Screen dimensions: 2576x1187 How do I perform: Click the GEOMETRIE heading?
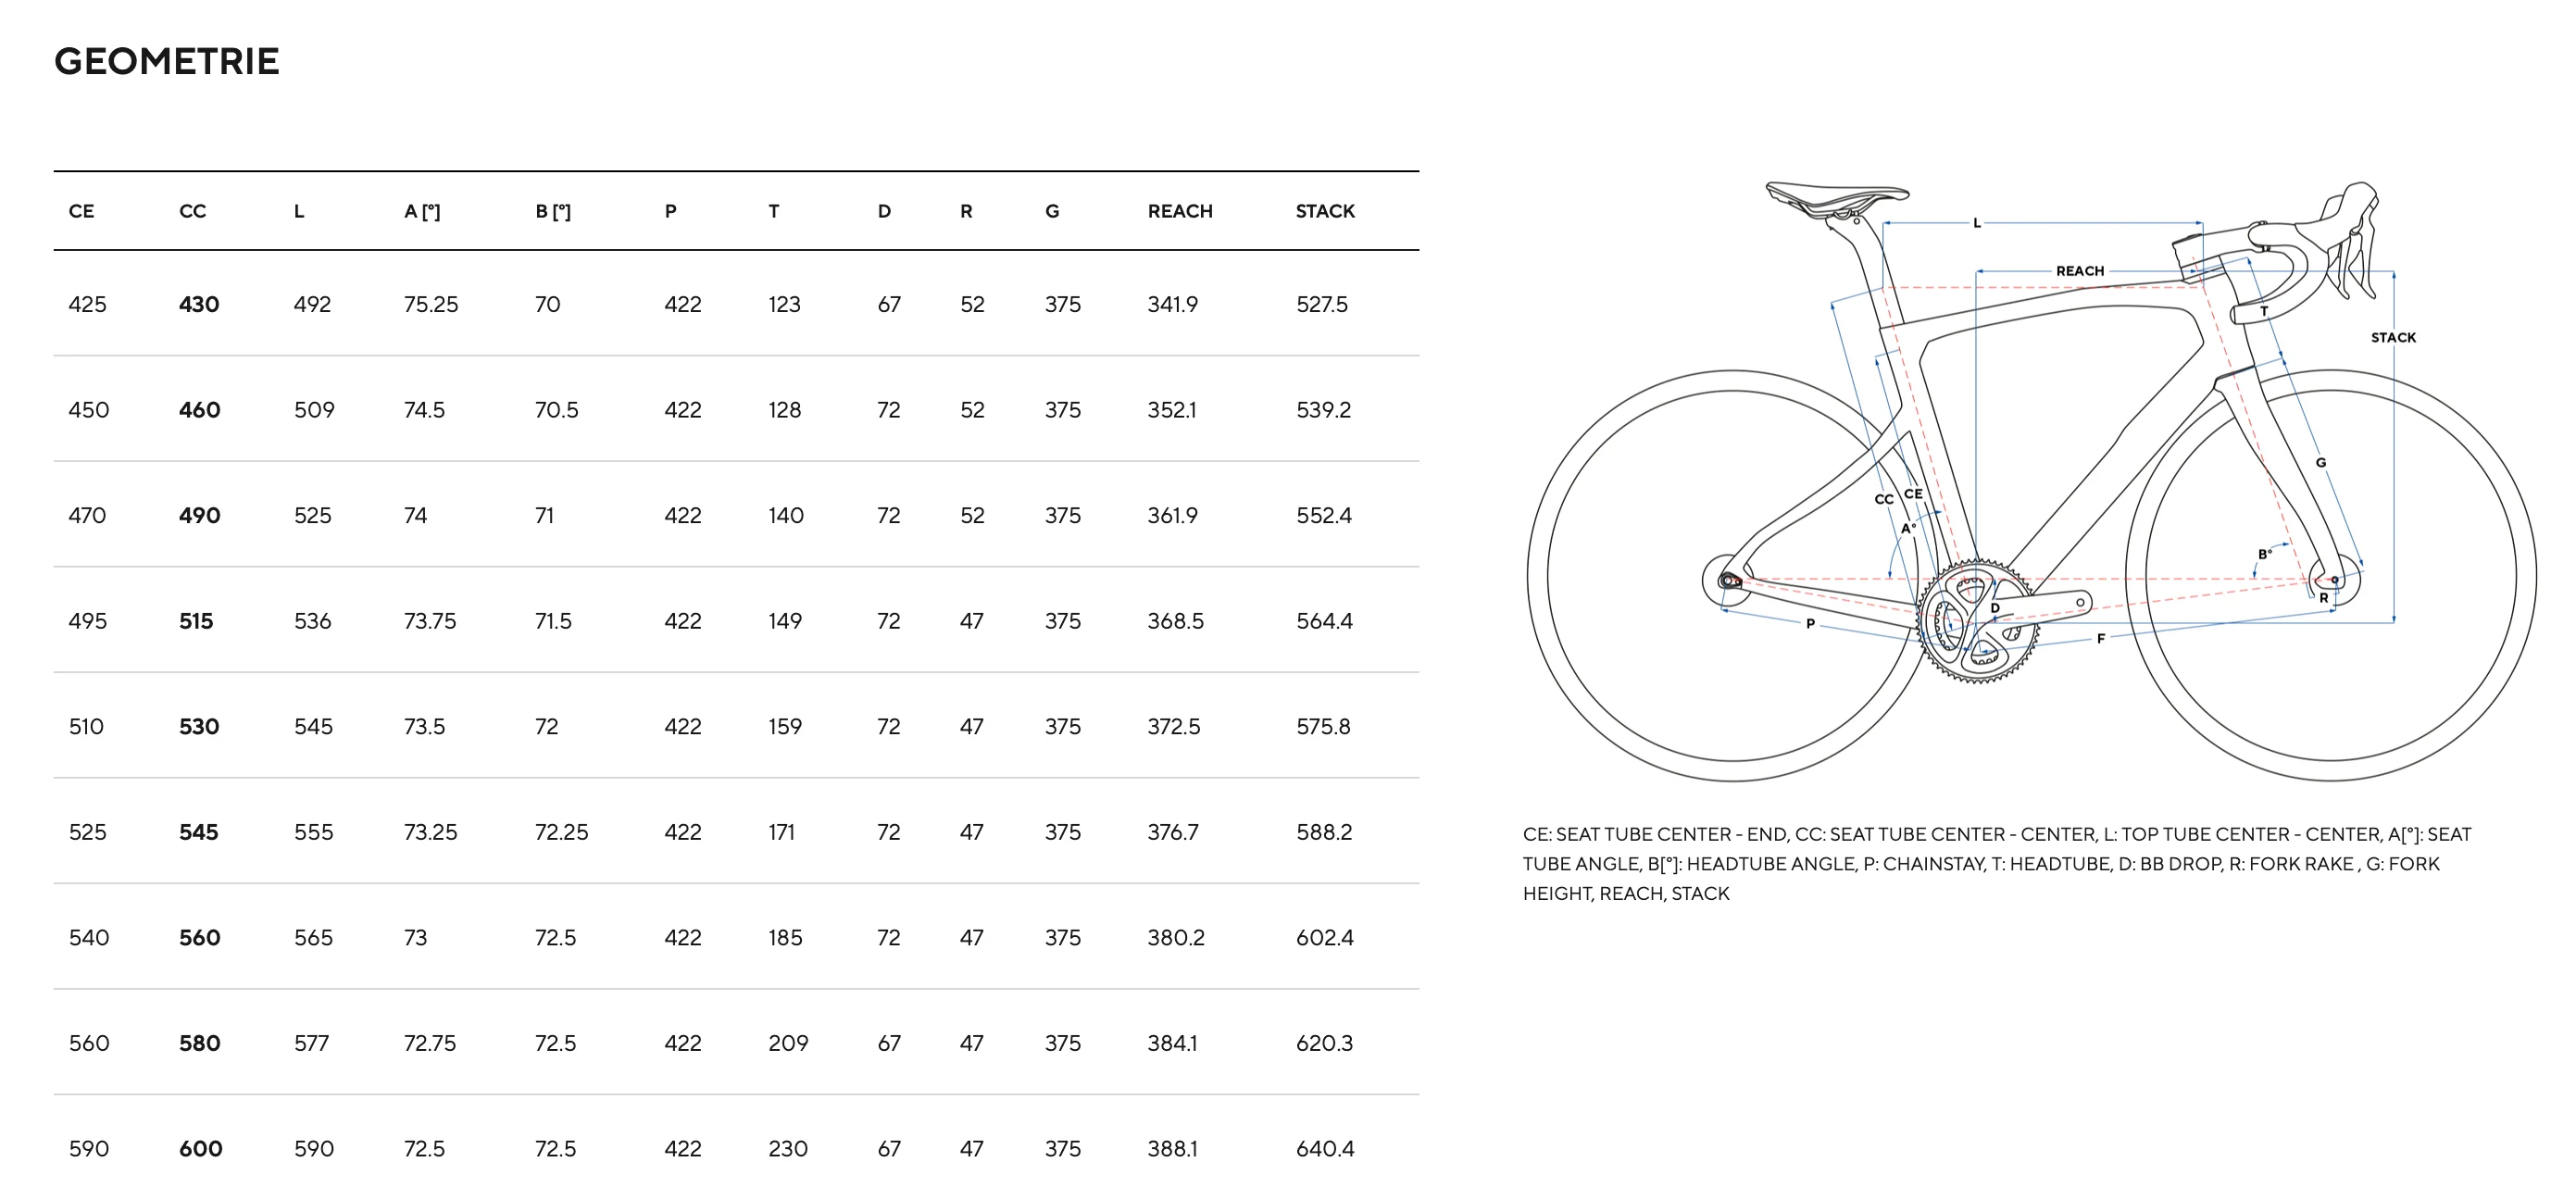tap(167, 62)
